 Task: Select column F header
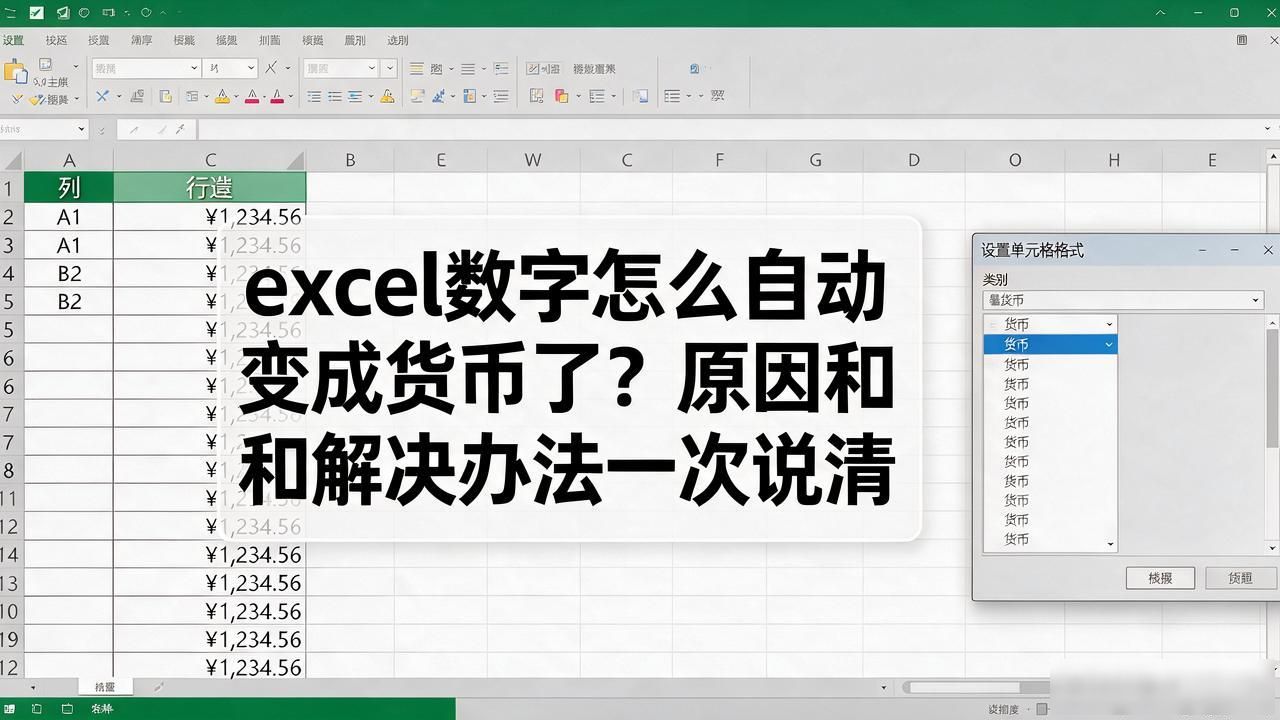pyautogui.click(x=719, y=160)
